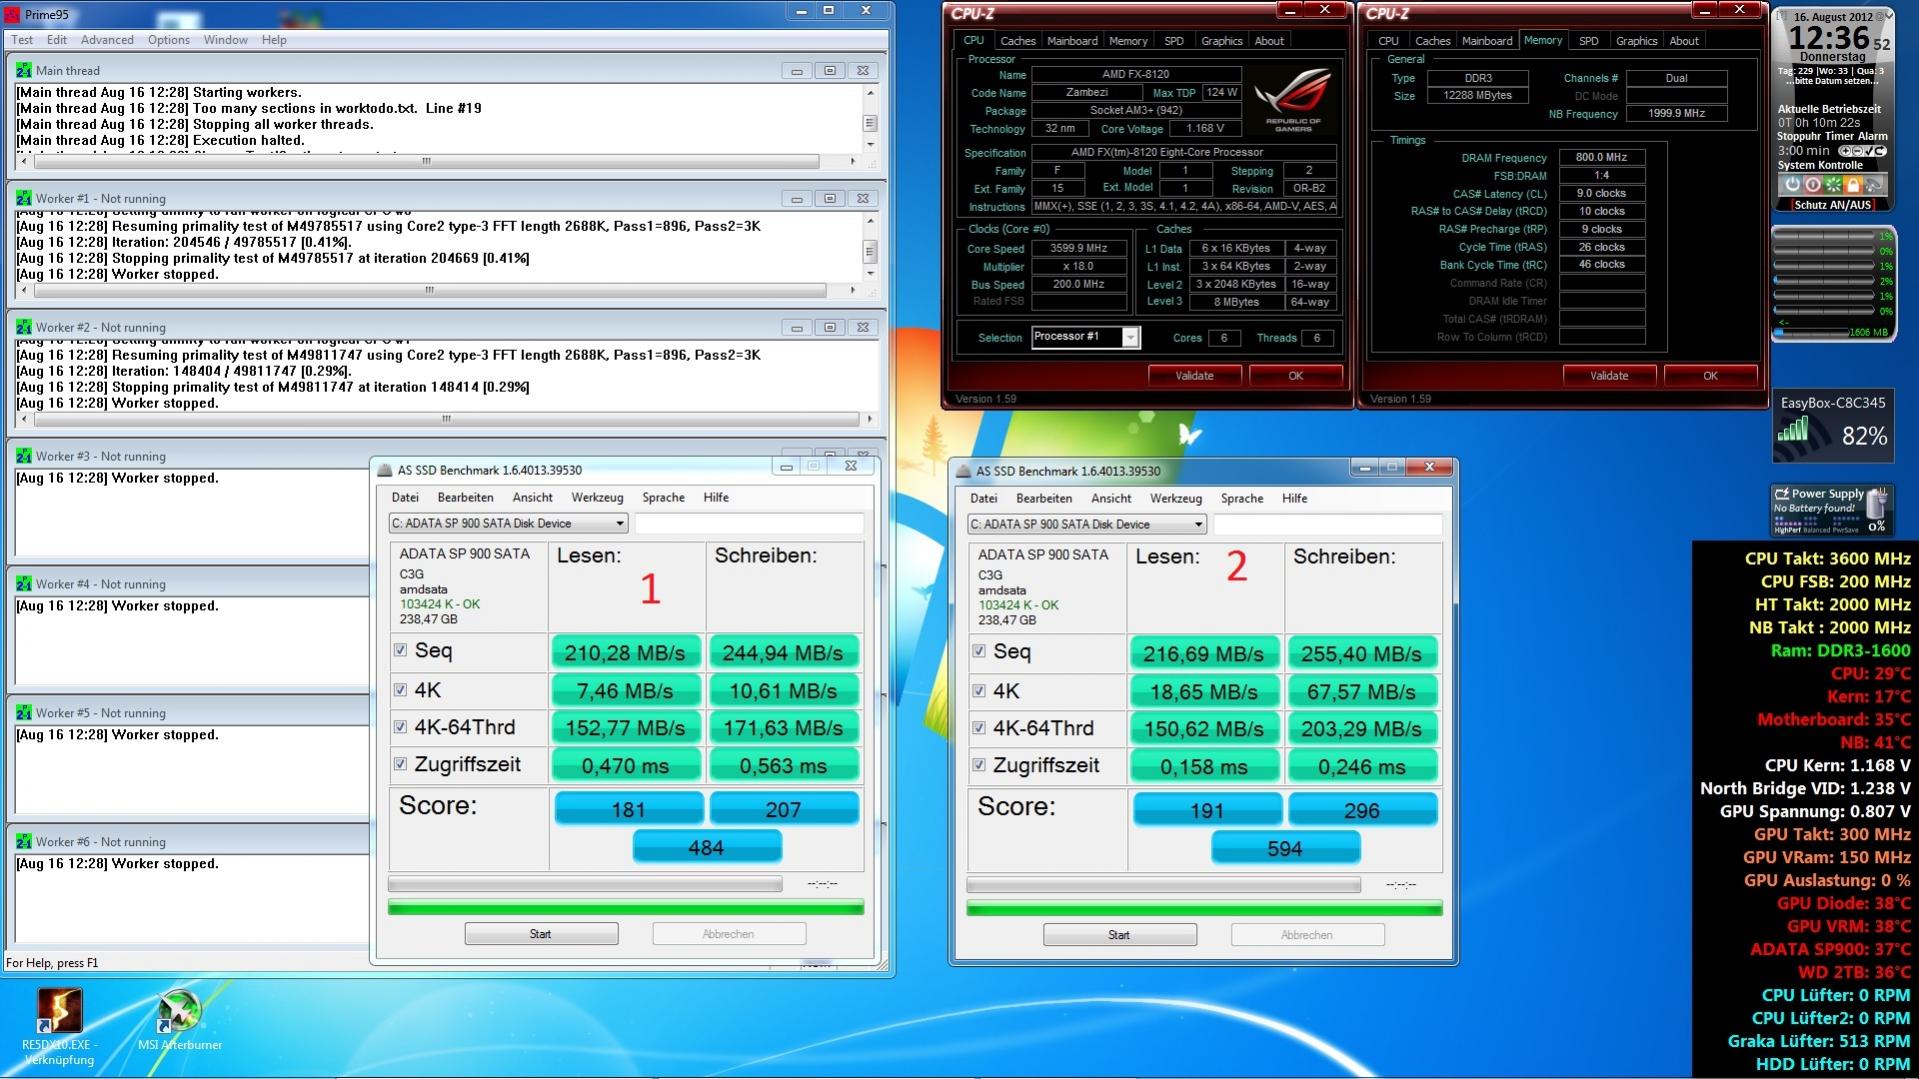The width and height of the screenshot is (1919, 1079).
Task: Click the grey icon right of the lock icon
Action: pyautogui.click(x=1874, y=185)
